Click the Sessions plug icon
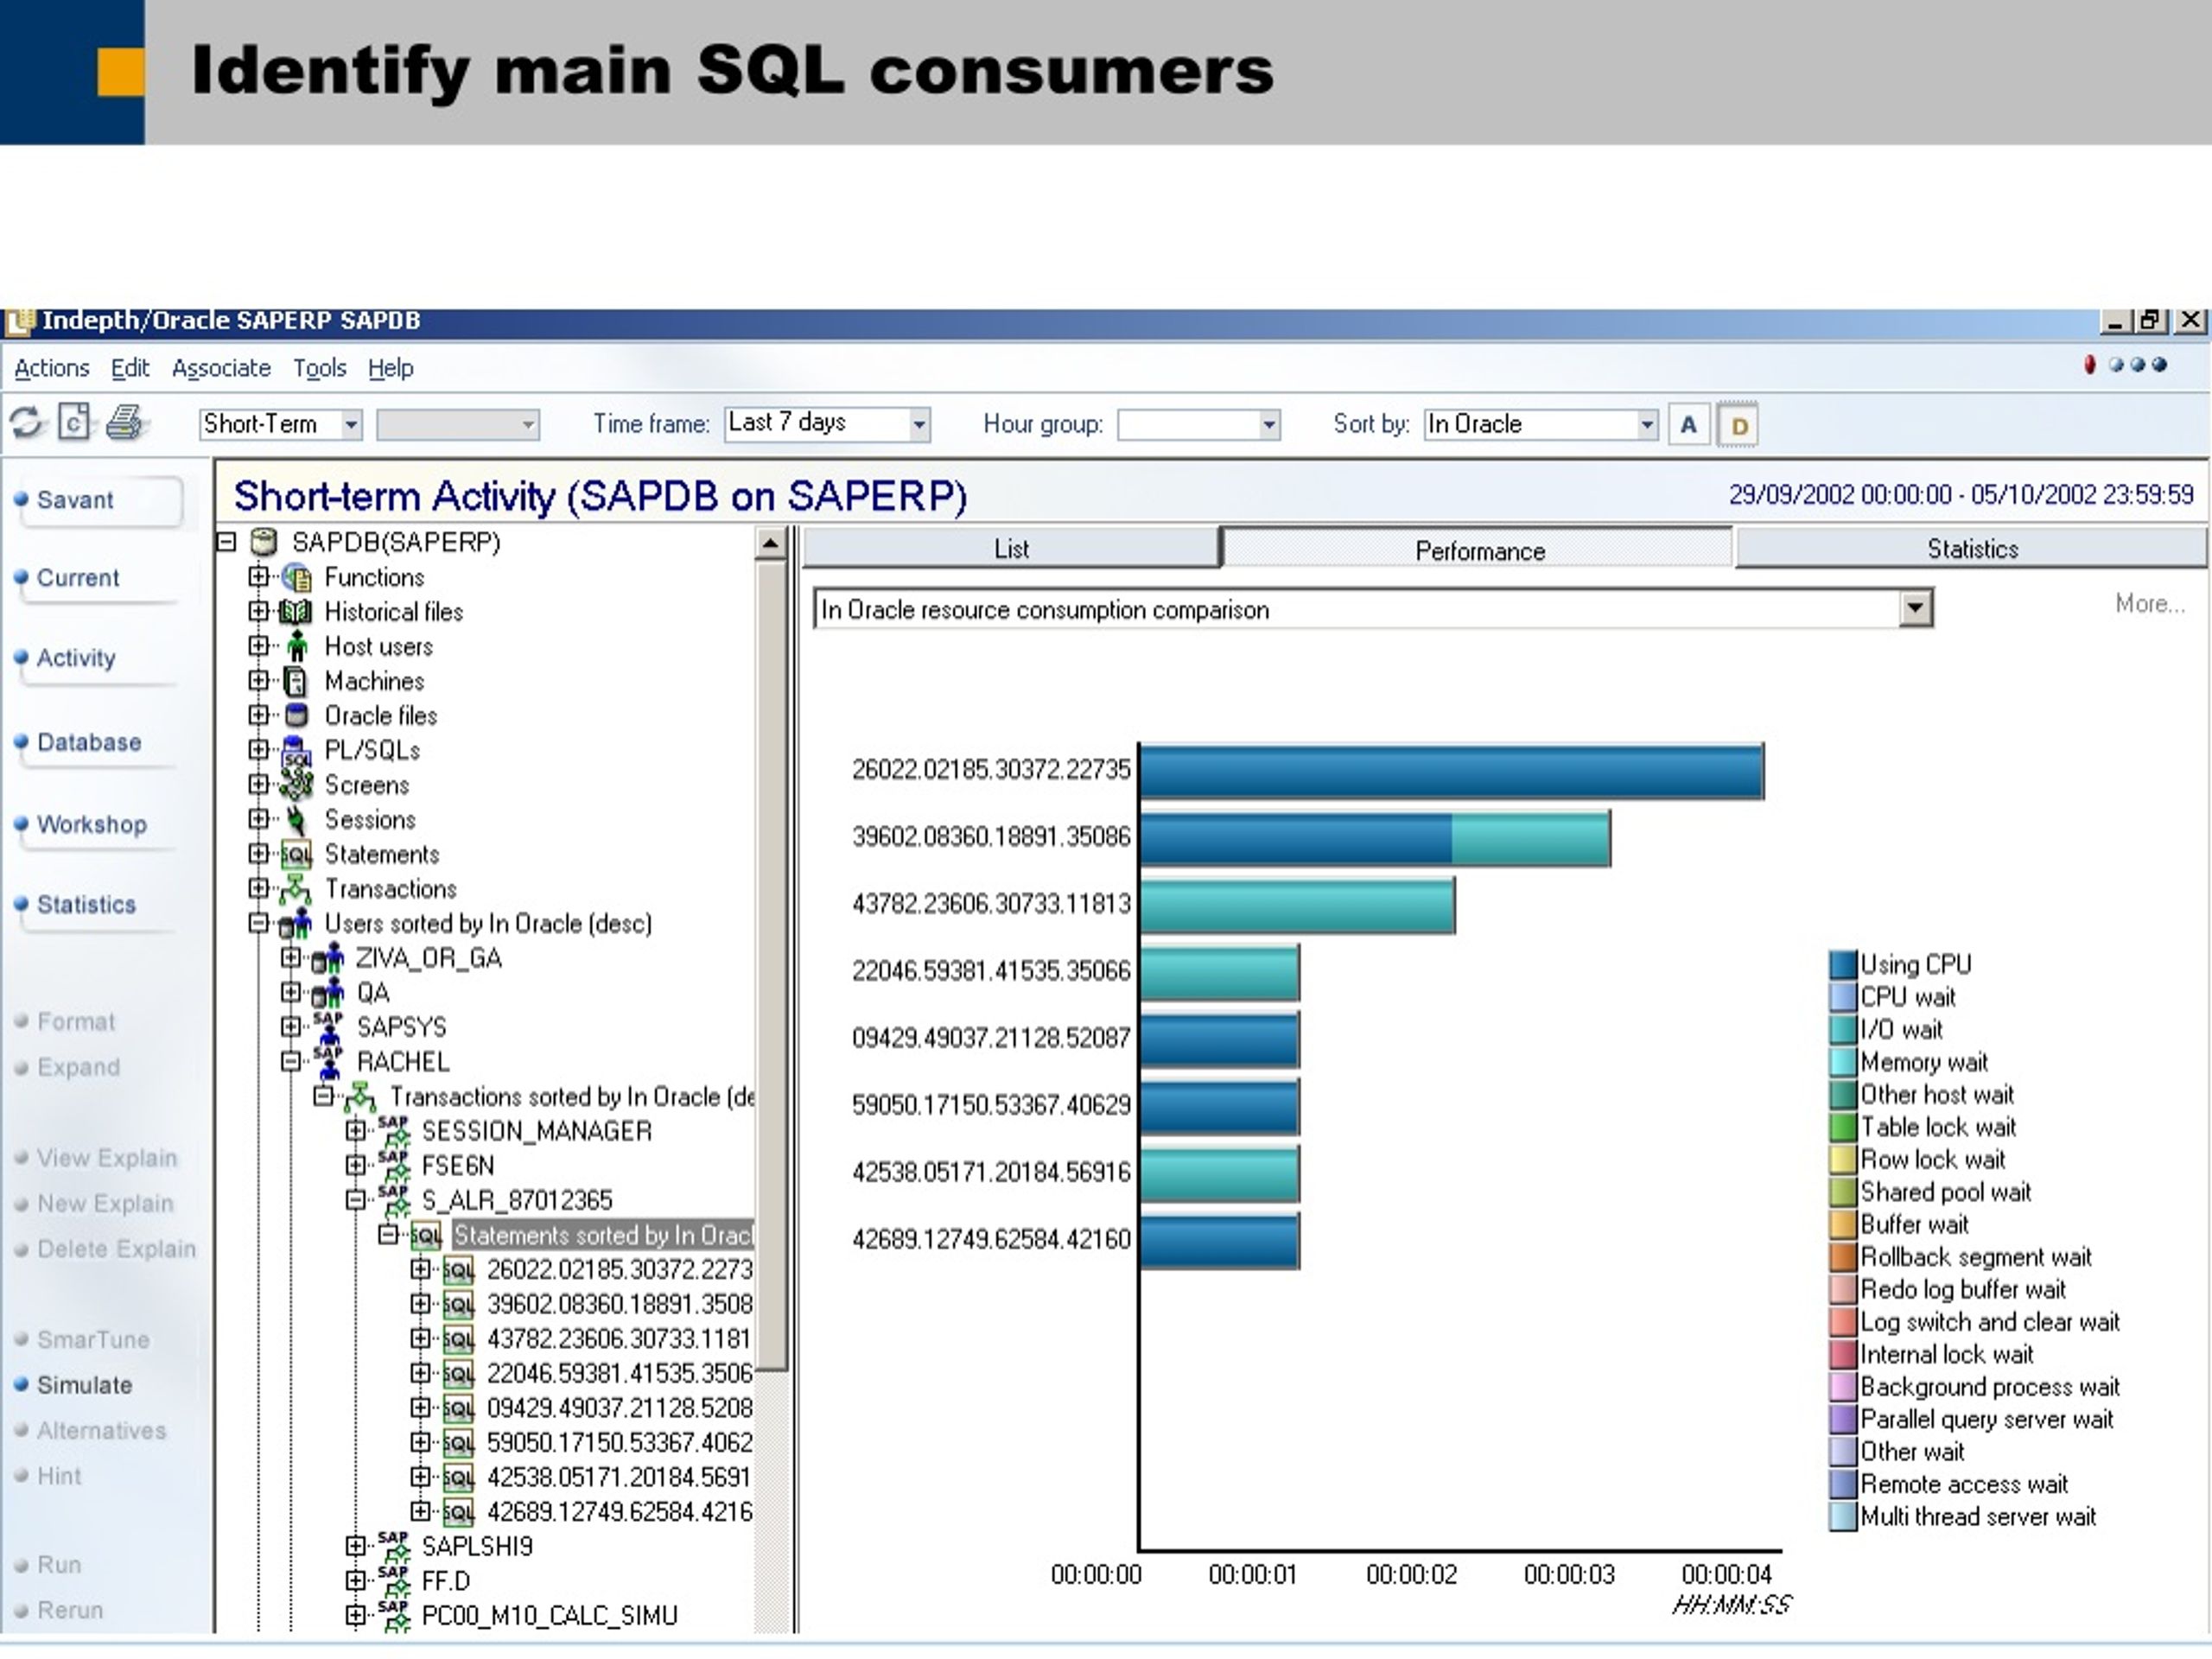The height and width of the screenshot is (1659, 2212). [x=296, y=820]
